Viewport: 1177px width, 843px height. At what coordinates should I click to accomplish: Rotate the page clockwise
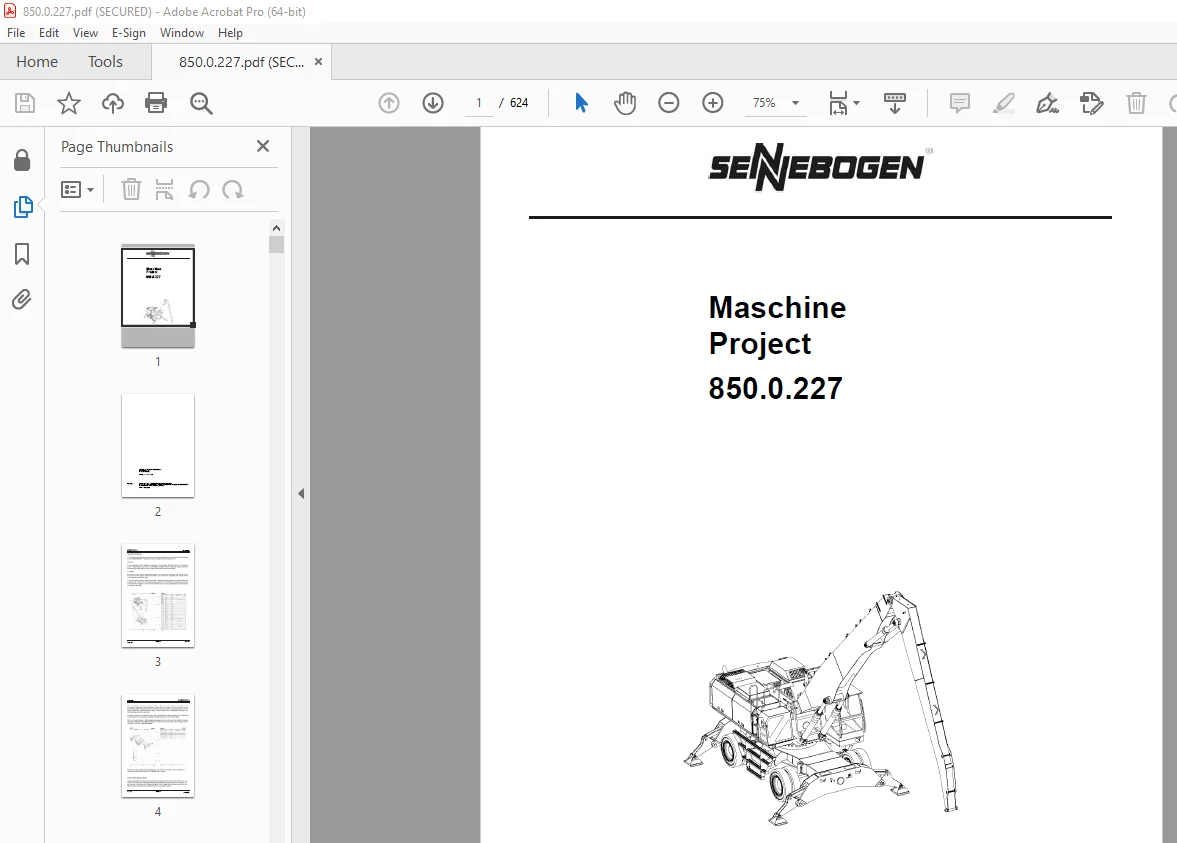click(233, 189)
